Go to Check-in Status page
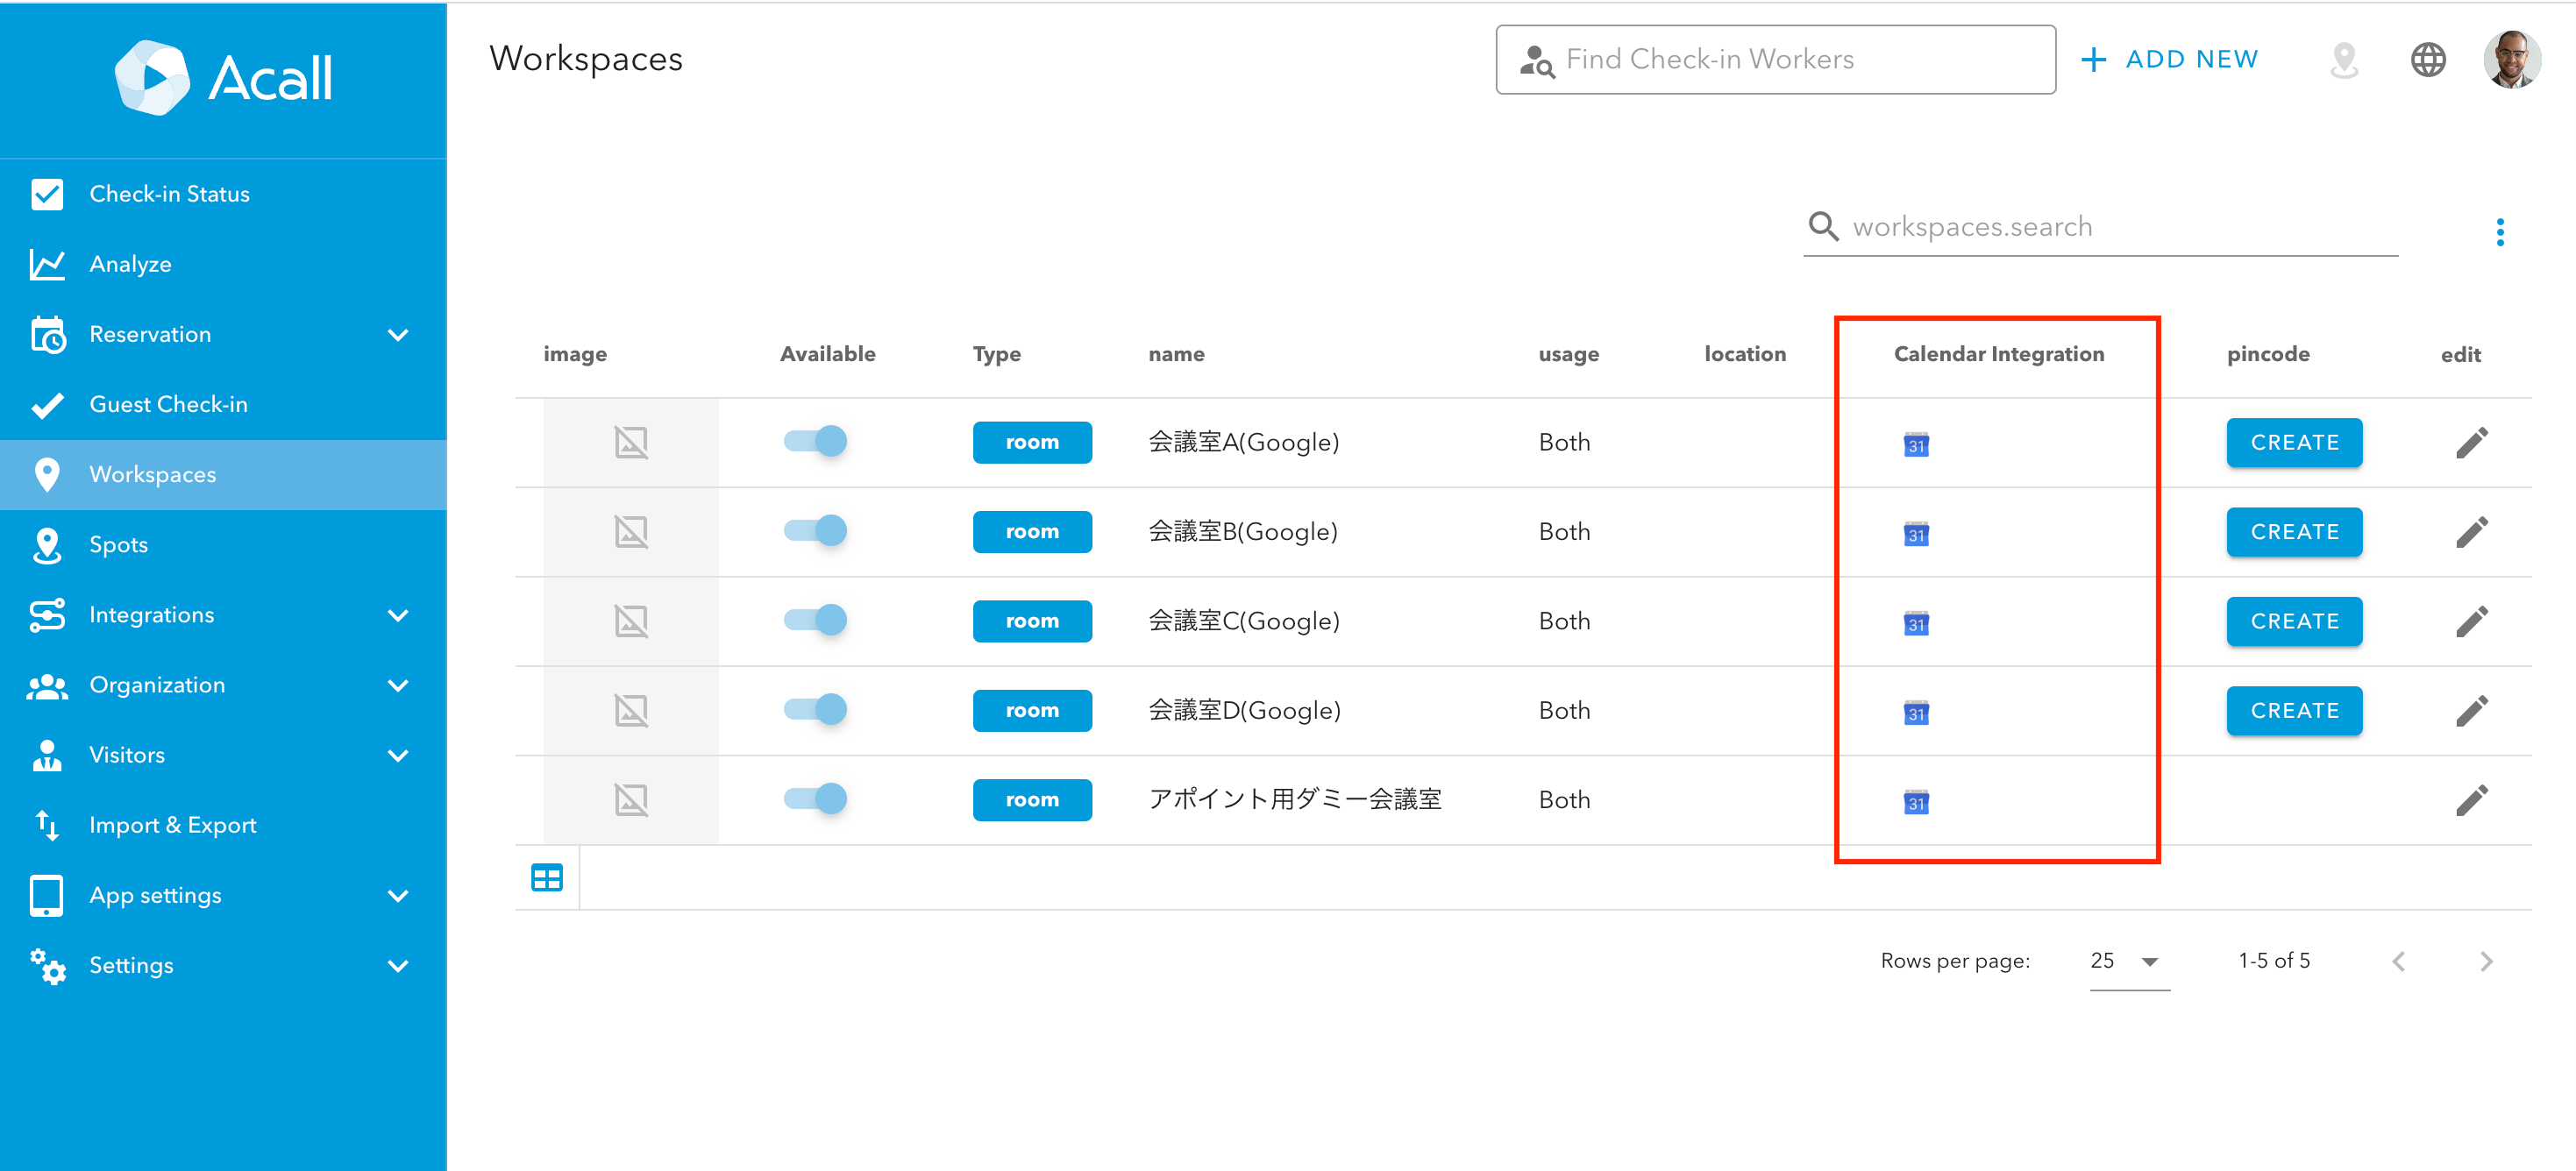2576x1171 pixels. pos(169,194)
